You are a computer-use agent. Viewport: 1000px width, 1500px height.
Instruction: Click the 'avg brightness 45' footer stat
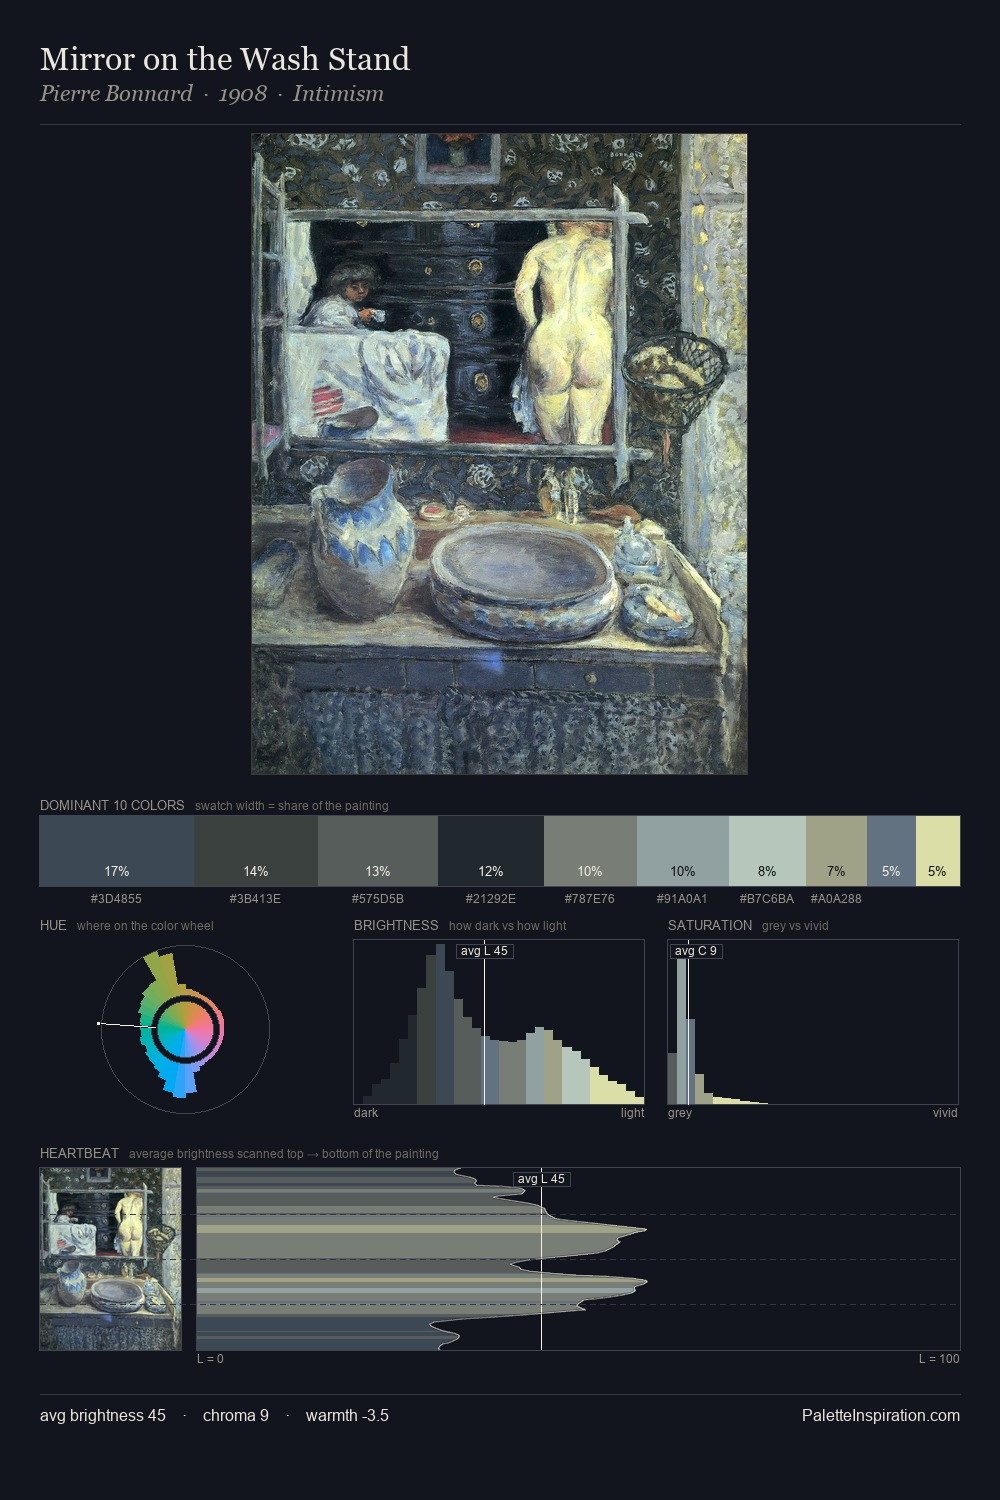pos(103,1416)
